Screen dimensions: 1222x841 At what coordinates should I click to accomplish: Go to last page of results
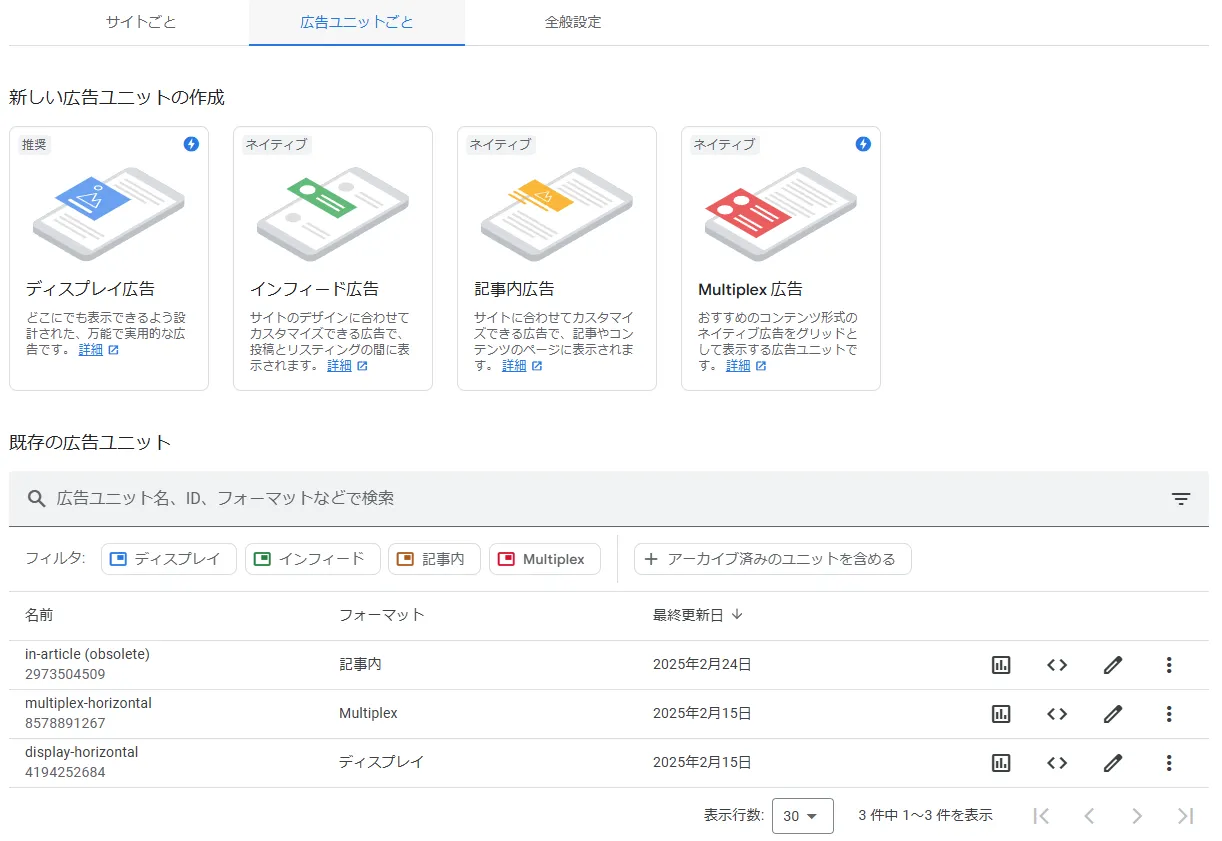(x=1185, y=816)
